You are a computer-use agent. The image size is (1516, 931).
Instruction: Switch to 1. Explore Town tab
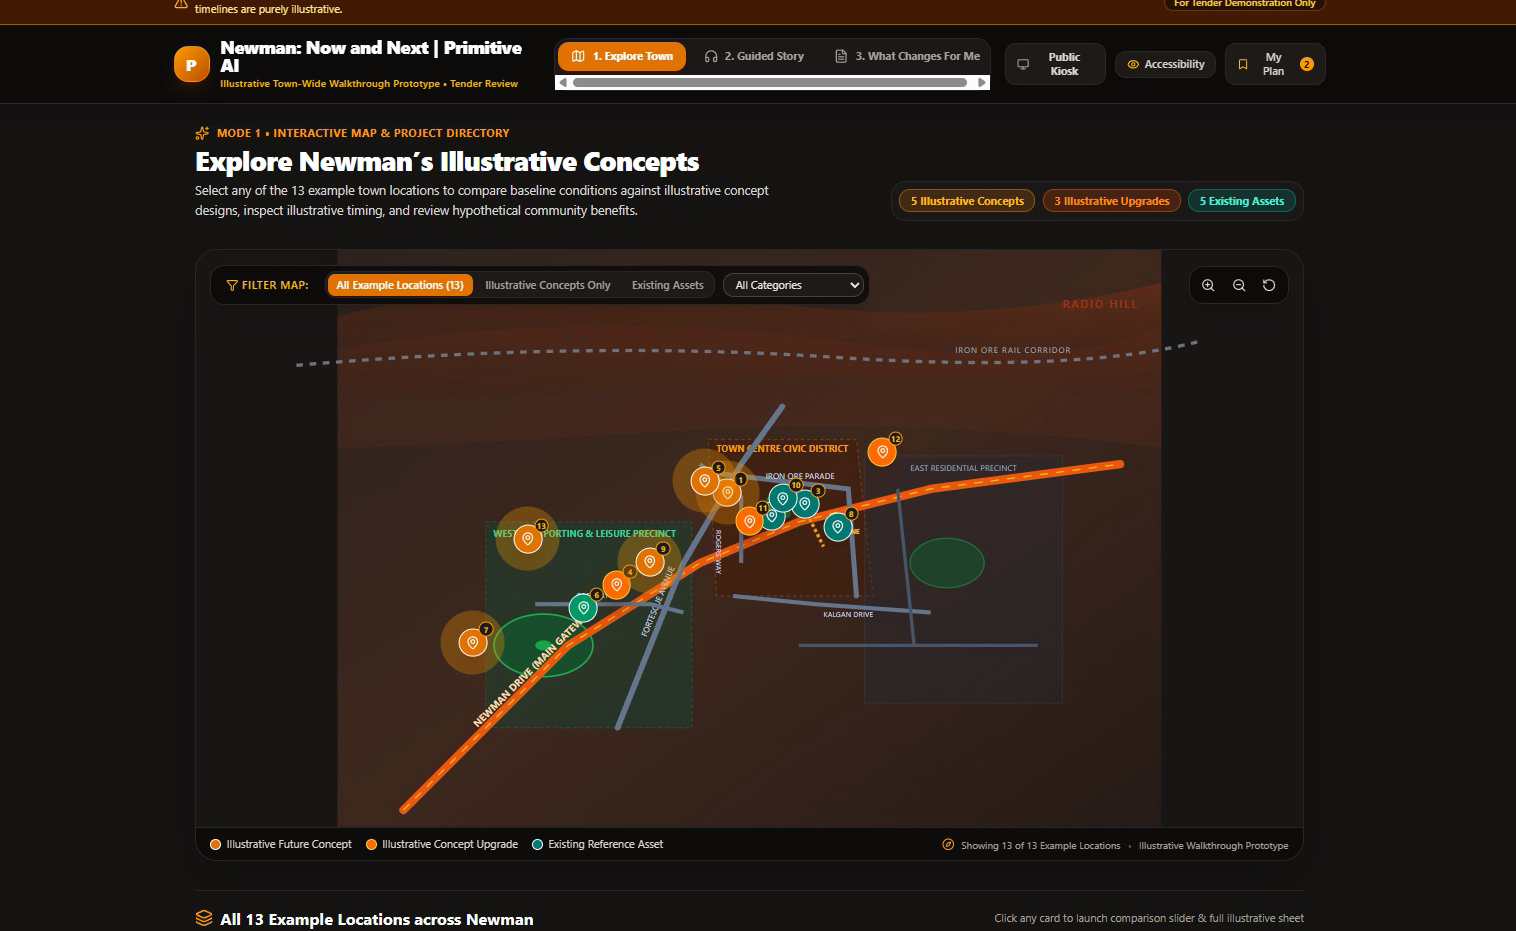coord(622,56)
